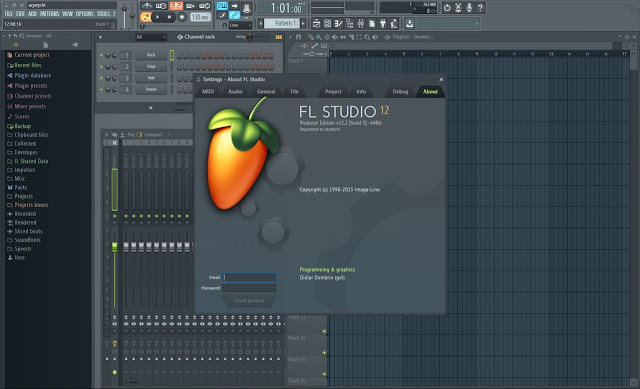Click the save/download arrow icon in toolbar
Image resolution: width=640 pixels, height=389 pixels.
pos(409,24)
